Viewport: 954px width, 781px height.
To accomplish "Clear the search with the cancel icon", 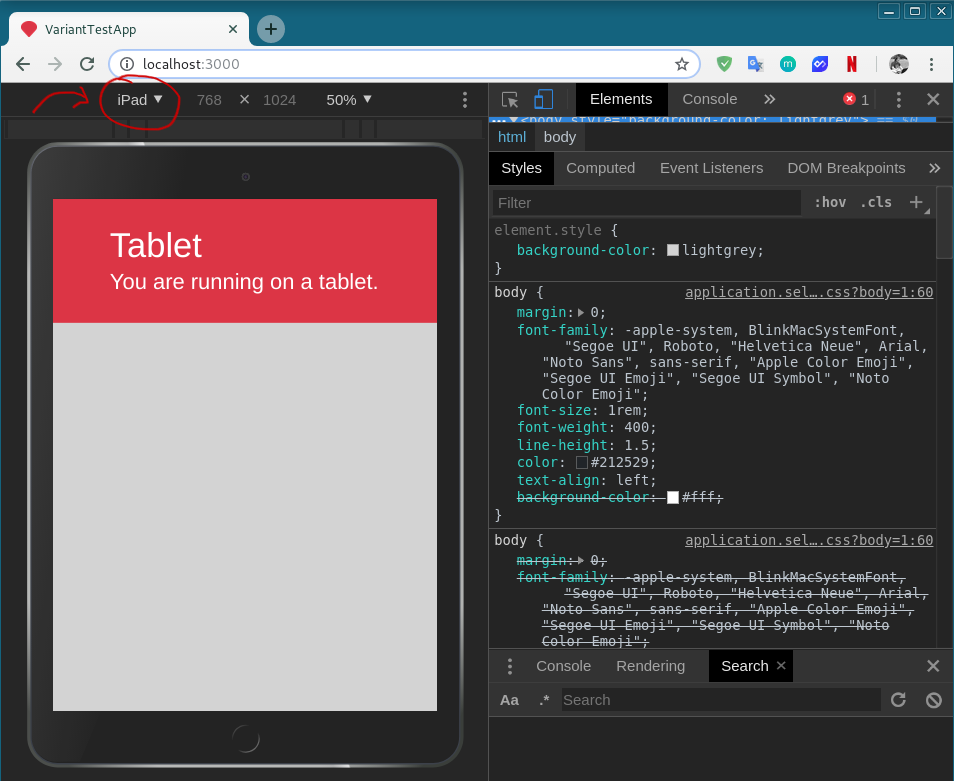I will click(933, 700).
